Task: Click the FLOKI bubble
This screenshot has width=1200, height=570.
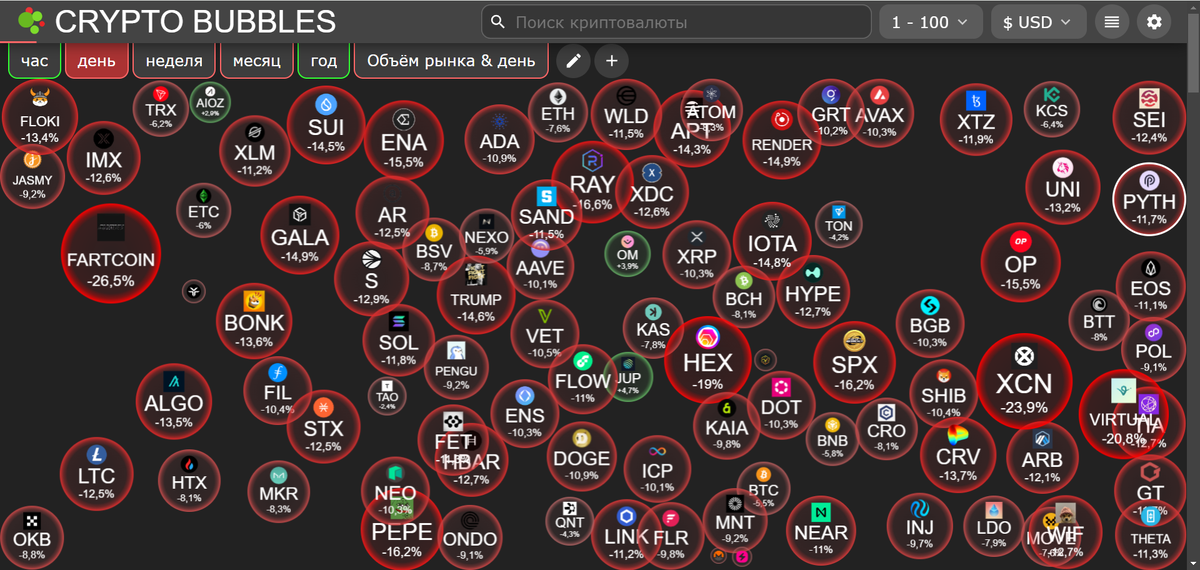Action: pyautogui.click(x=39, y=116)
